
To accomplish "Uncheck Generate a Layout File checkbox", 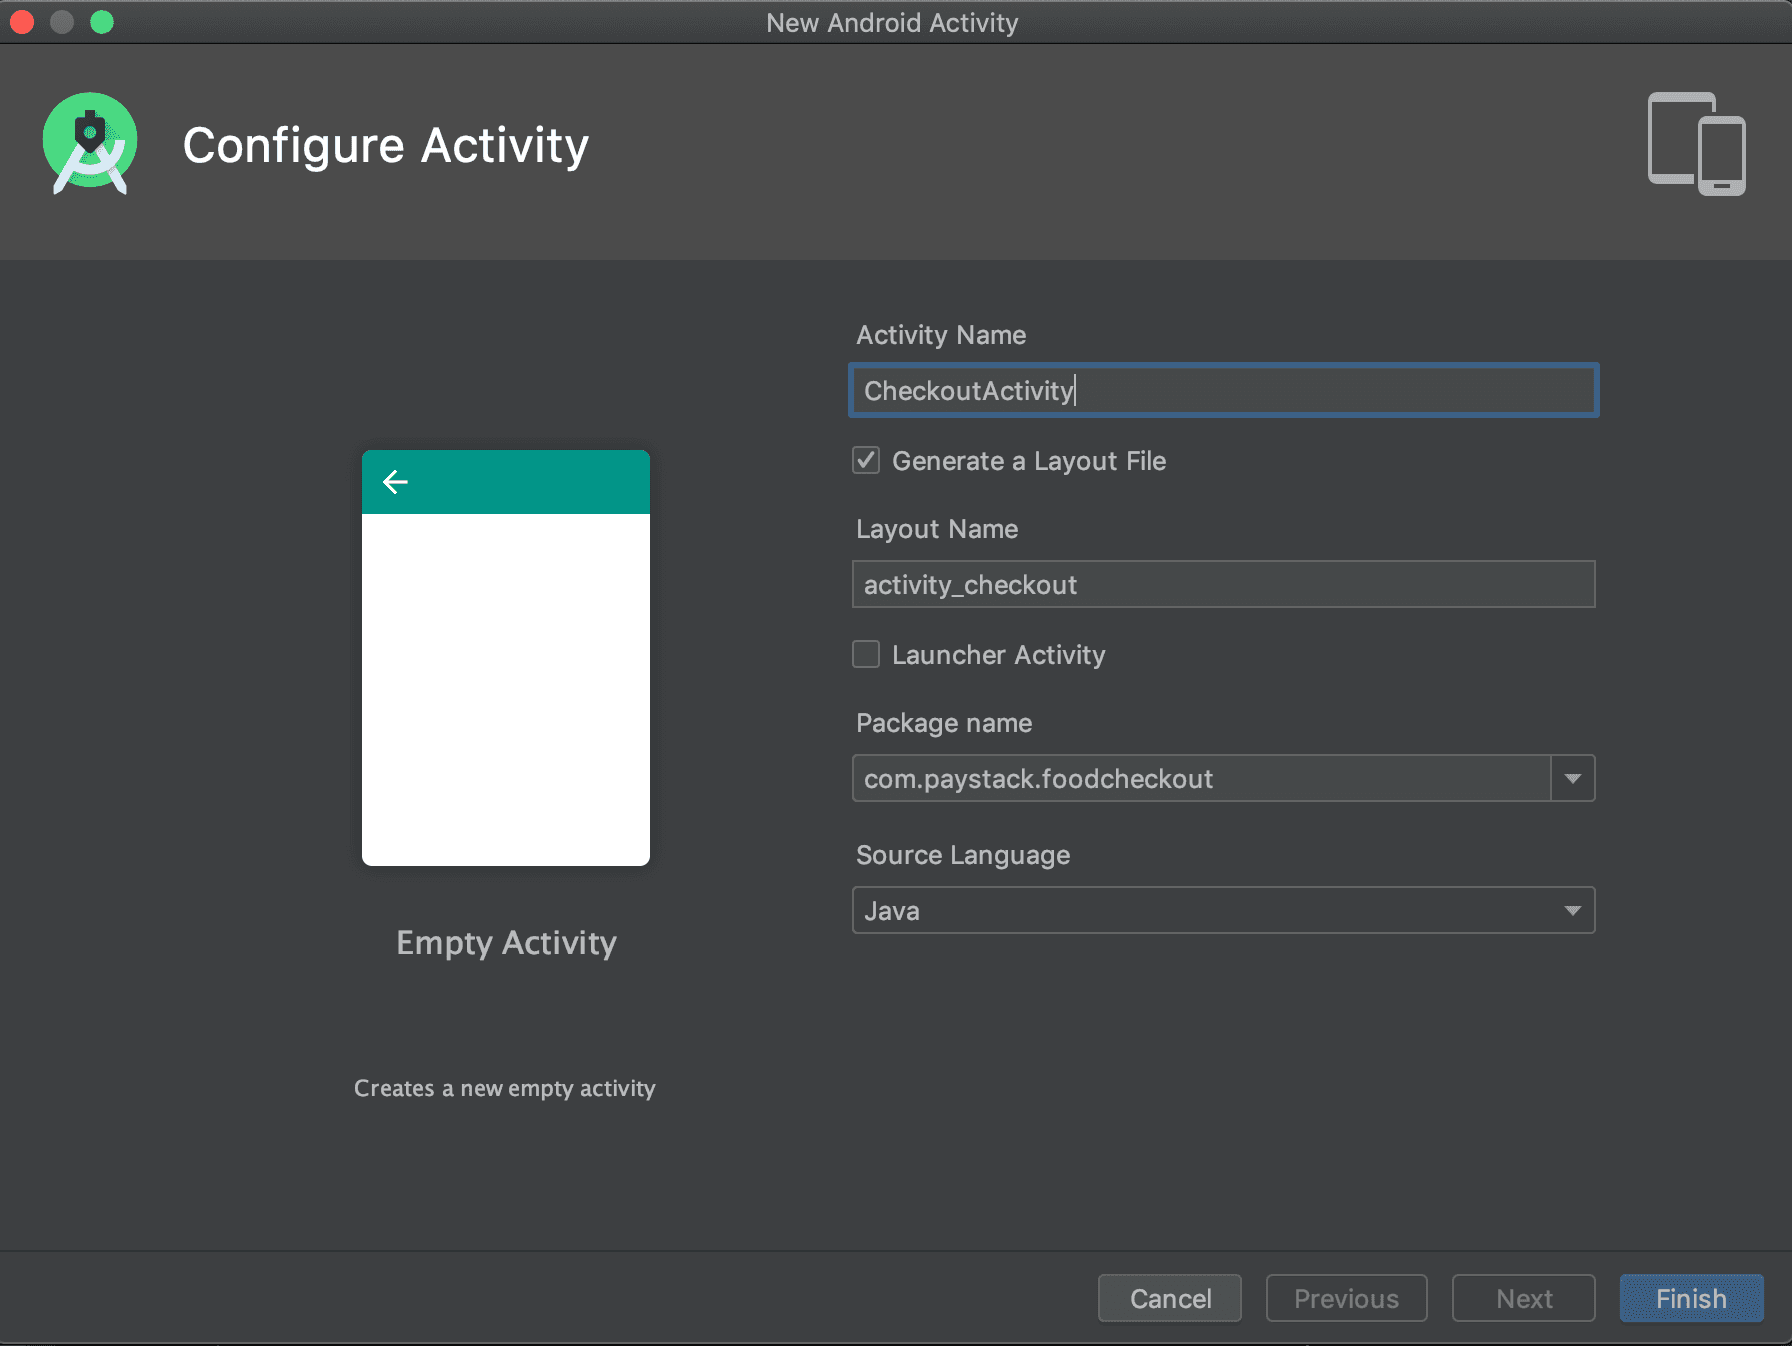I will coord(866,460).
